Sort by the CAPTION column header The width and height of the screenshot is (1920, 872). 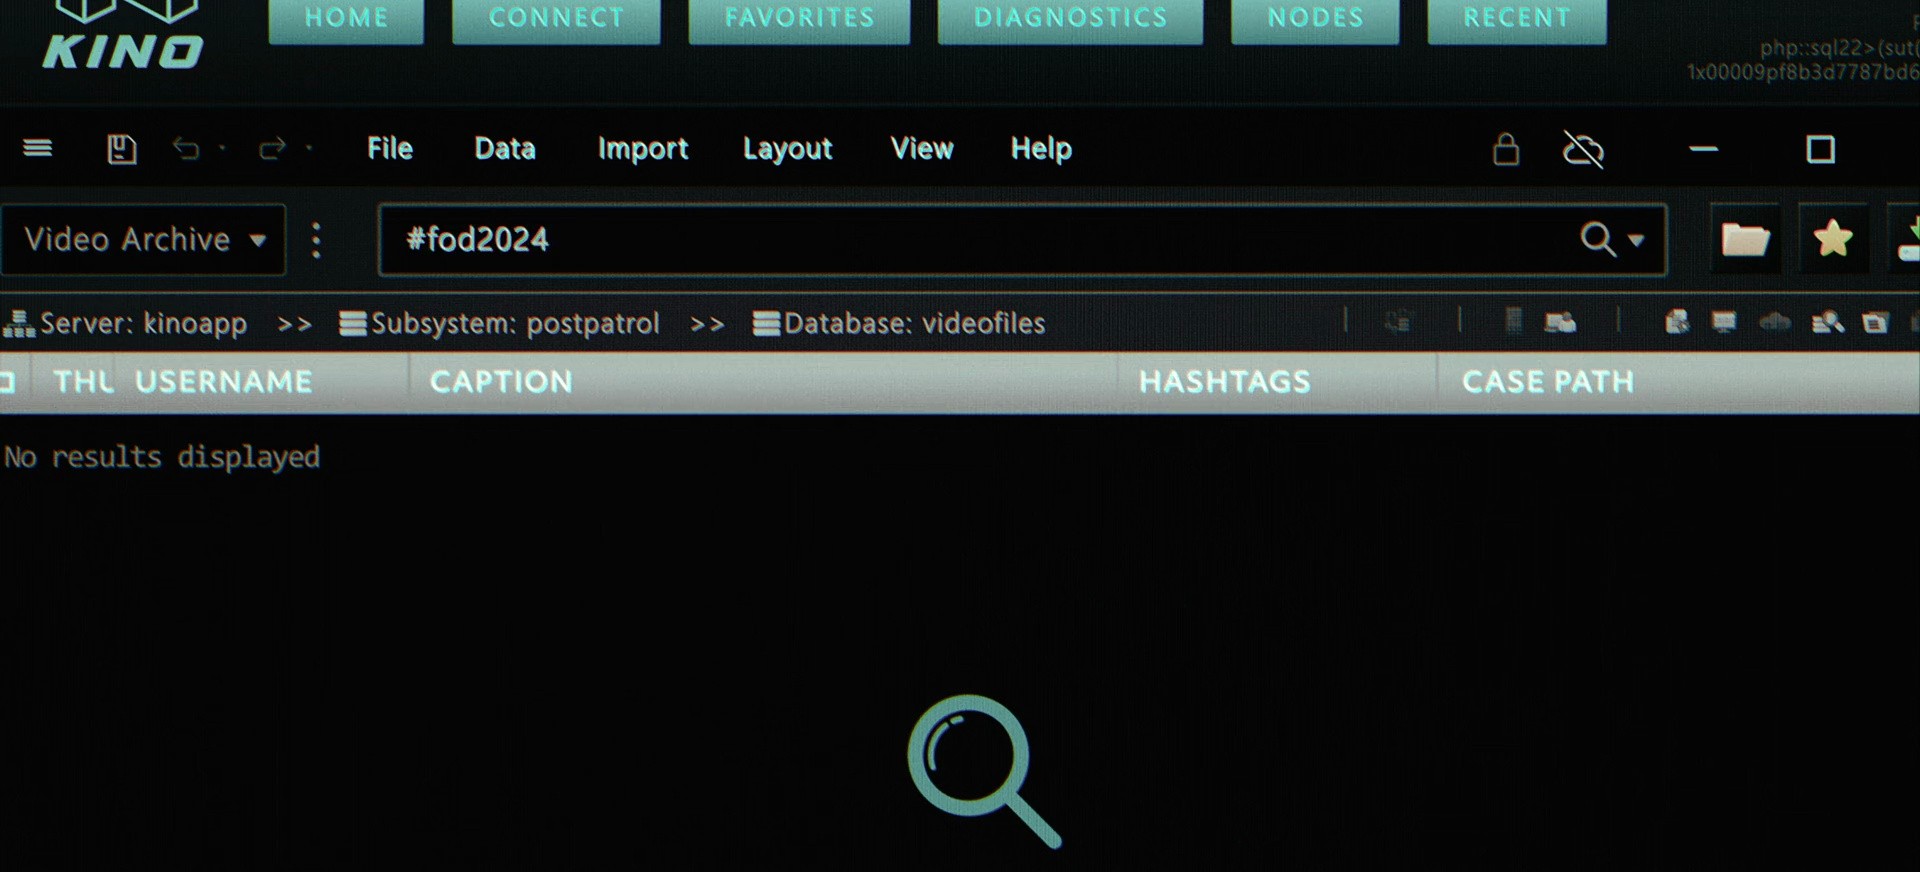[501, 381]
